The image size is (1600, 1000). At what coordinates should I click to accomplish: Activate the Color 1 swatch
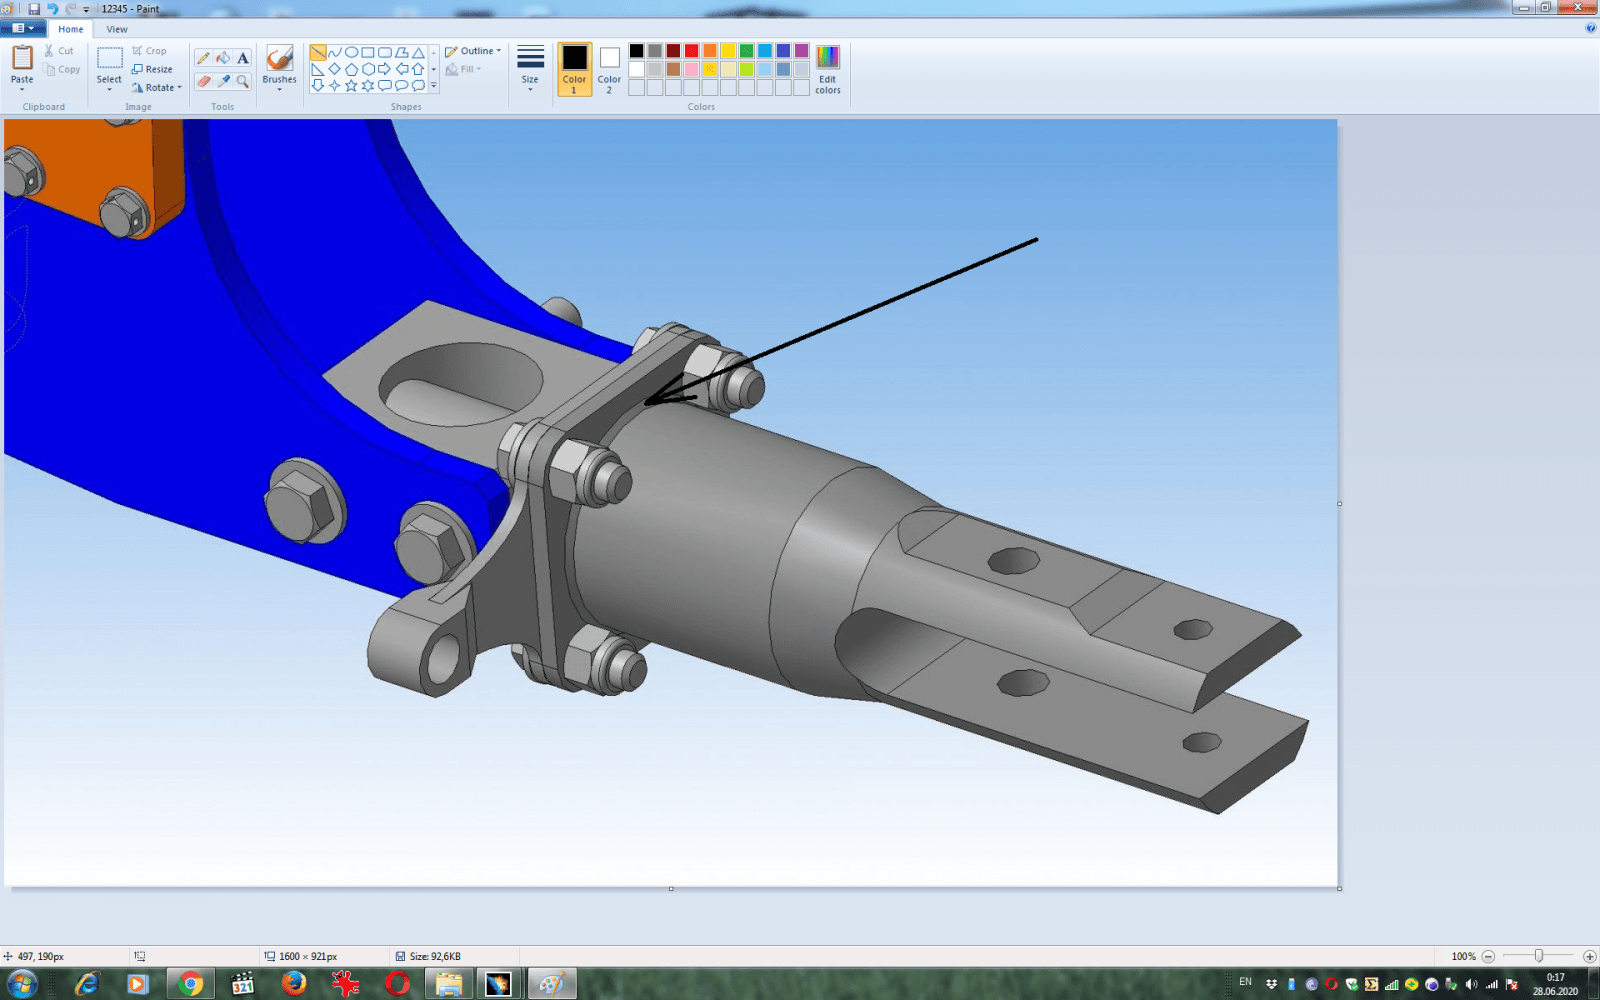[x=574, y=67]
